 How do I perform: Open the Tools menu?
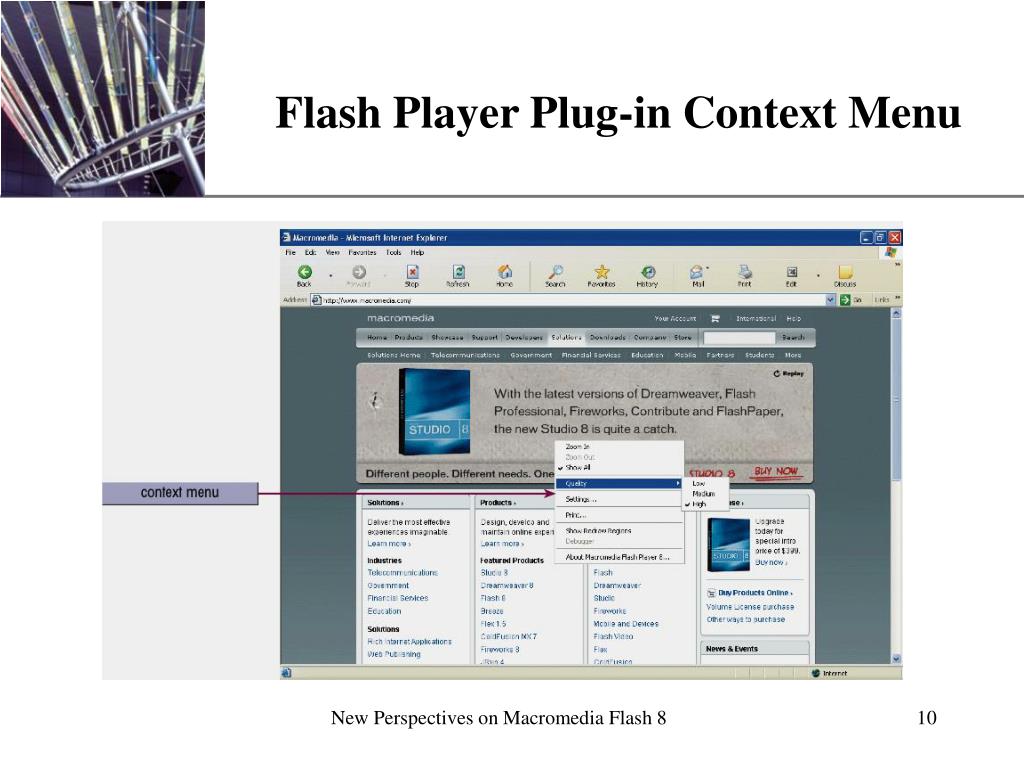pyautogui.click(x=393, y=252)
